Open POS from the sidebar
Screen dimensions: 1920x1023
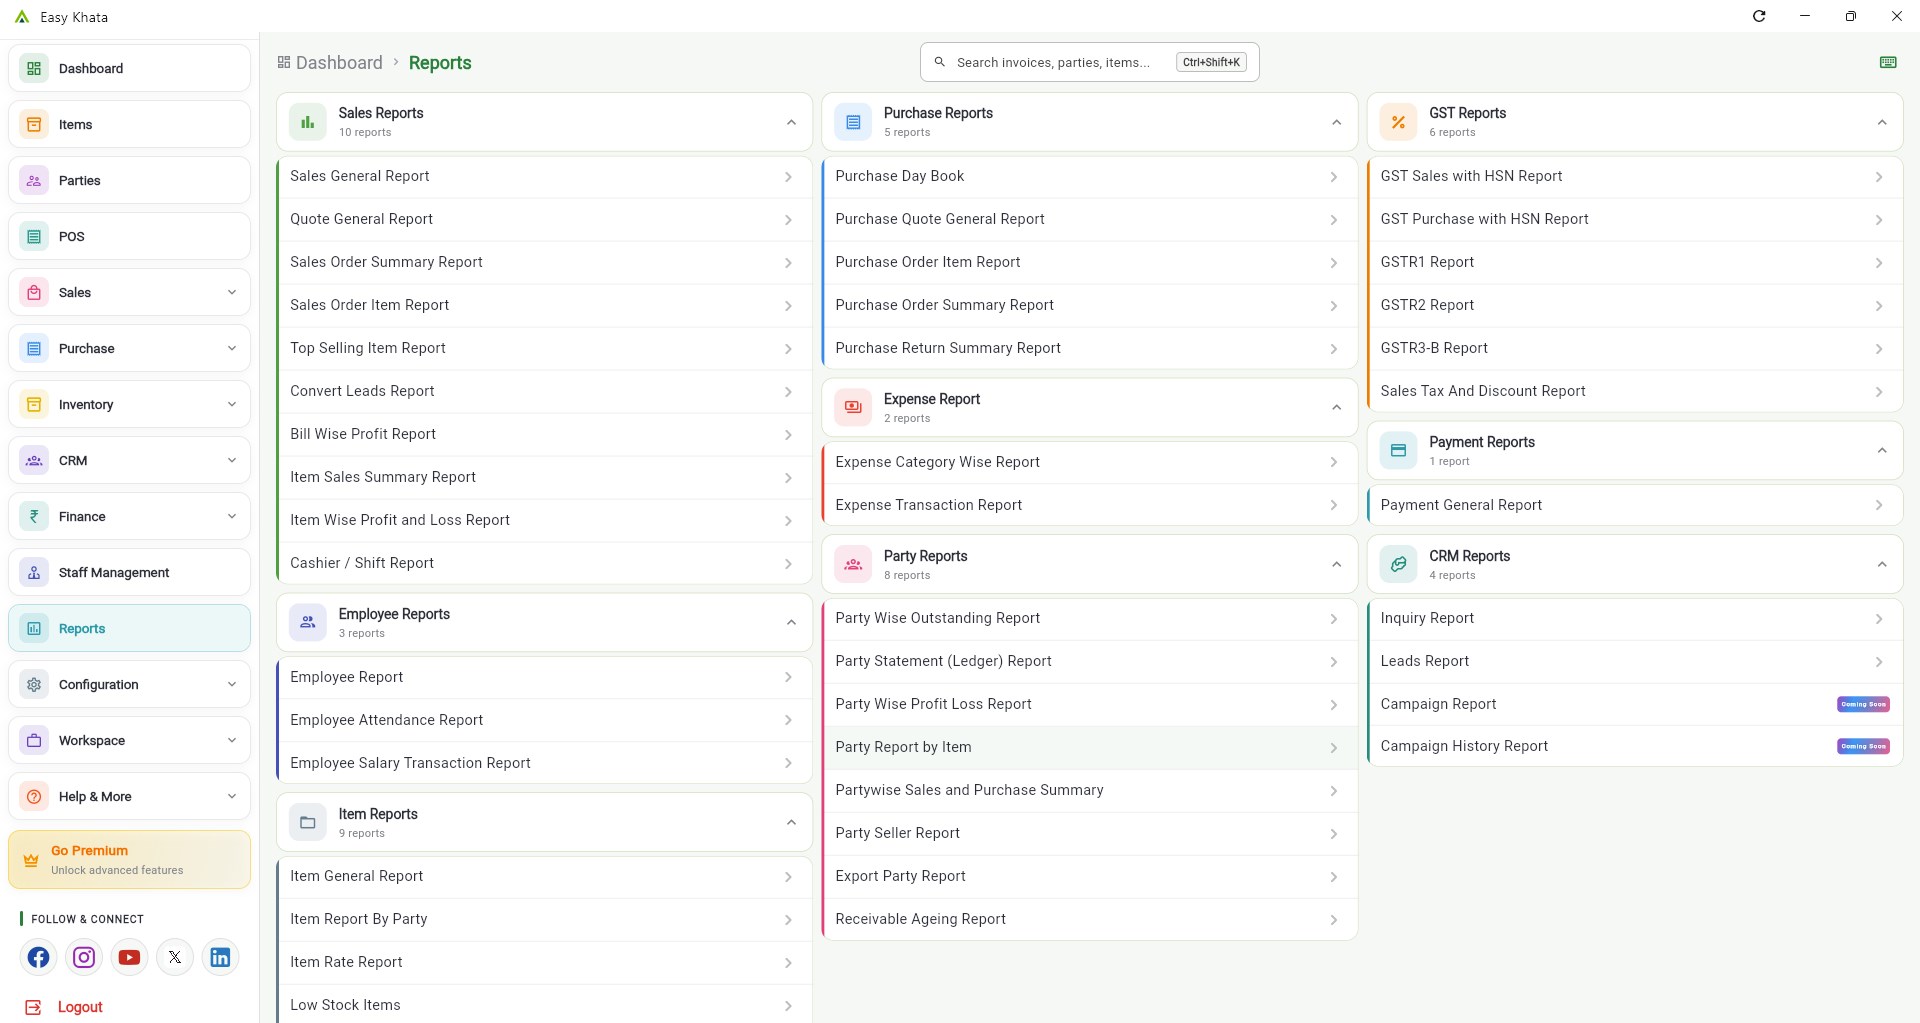pos(129,236)
